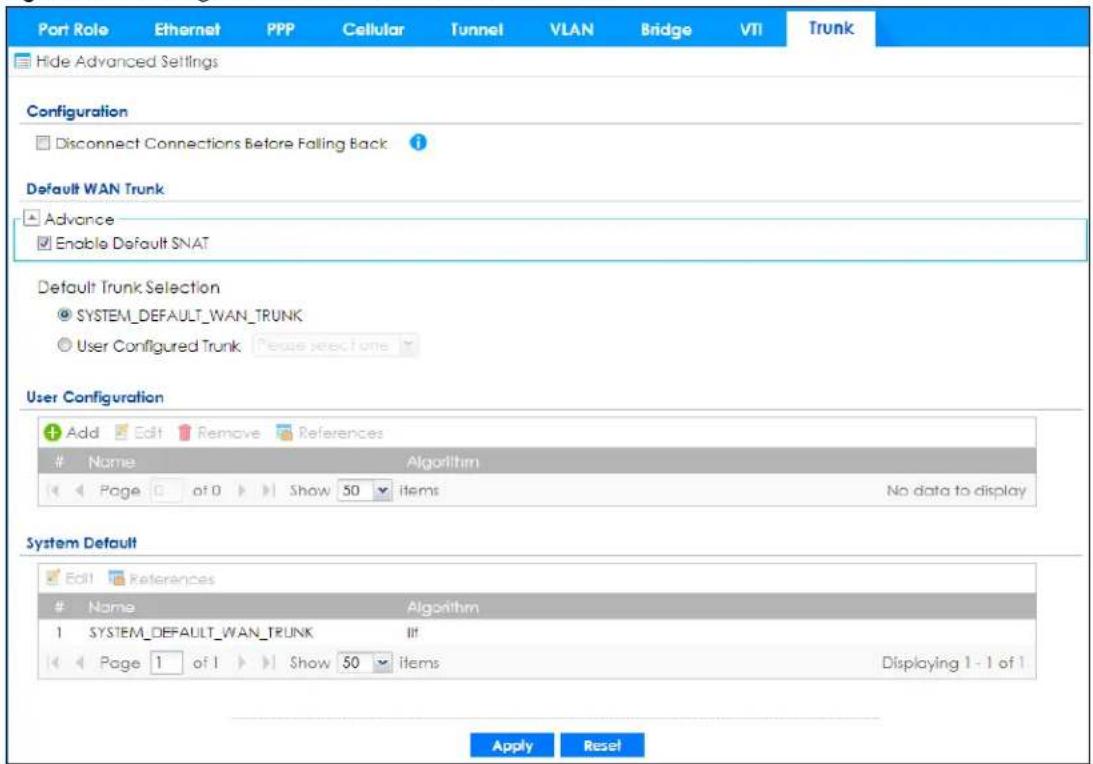Click User Configuration page number field
This screenshot has width=1093, height=764.
point(166,491)
